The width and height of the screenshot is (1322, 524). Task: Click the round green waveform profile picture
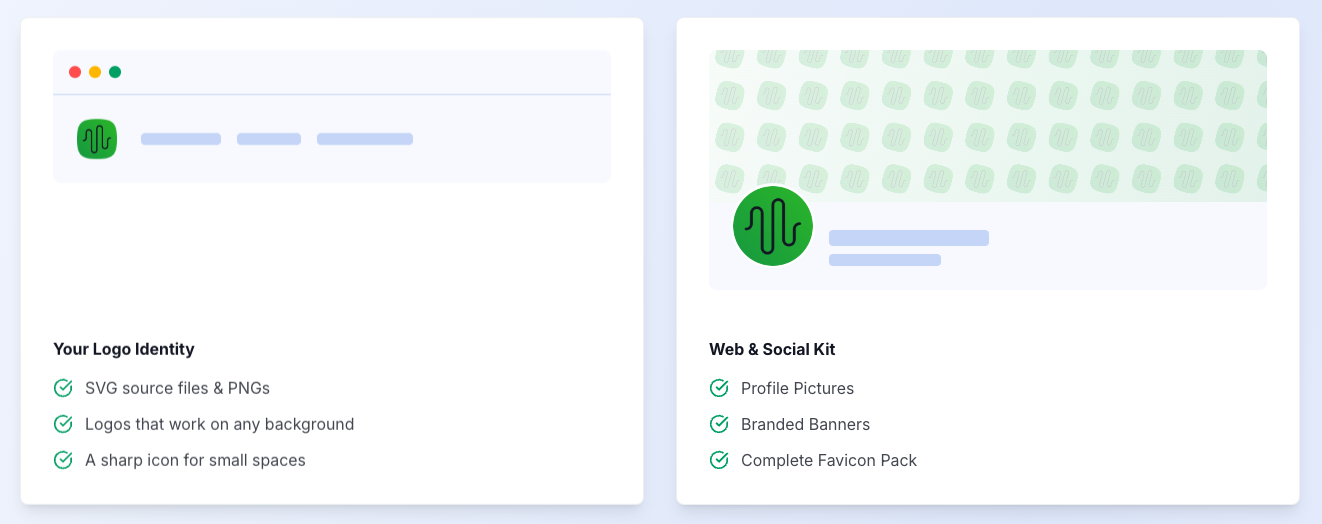[x=773, y=226]
